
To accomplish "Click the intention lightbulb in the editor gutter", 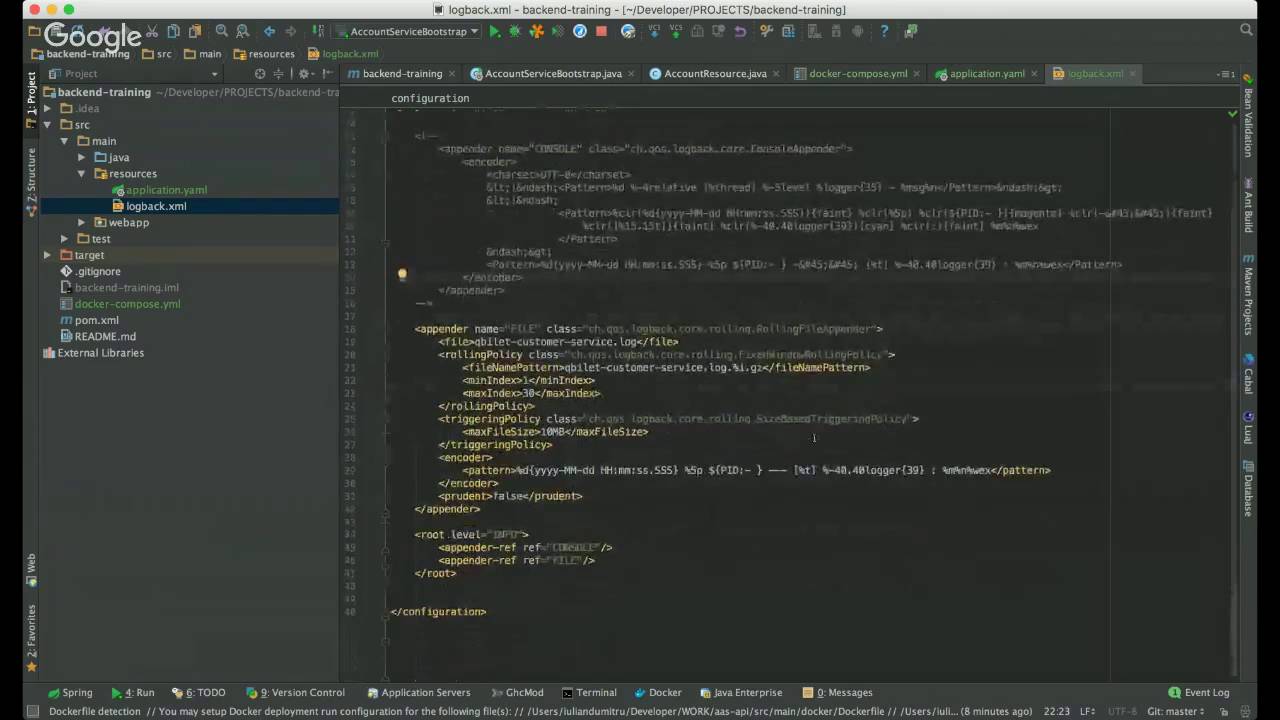I will pos(402,274).
